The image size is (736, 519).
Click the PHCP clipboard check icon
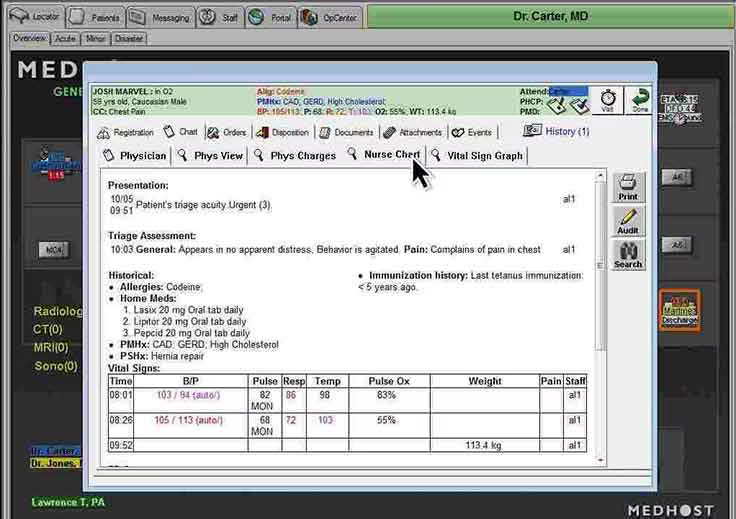pos(556,105)
